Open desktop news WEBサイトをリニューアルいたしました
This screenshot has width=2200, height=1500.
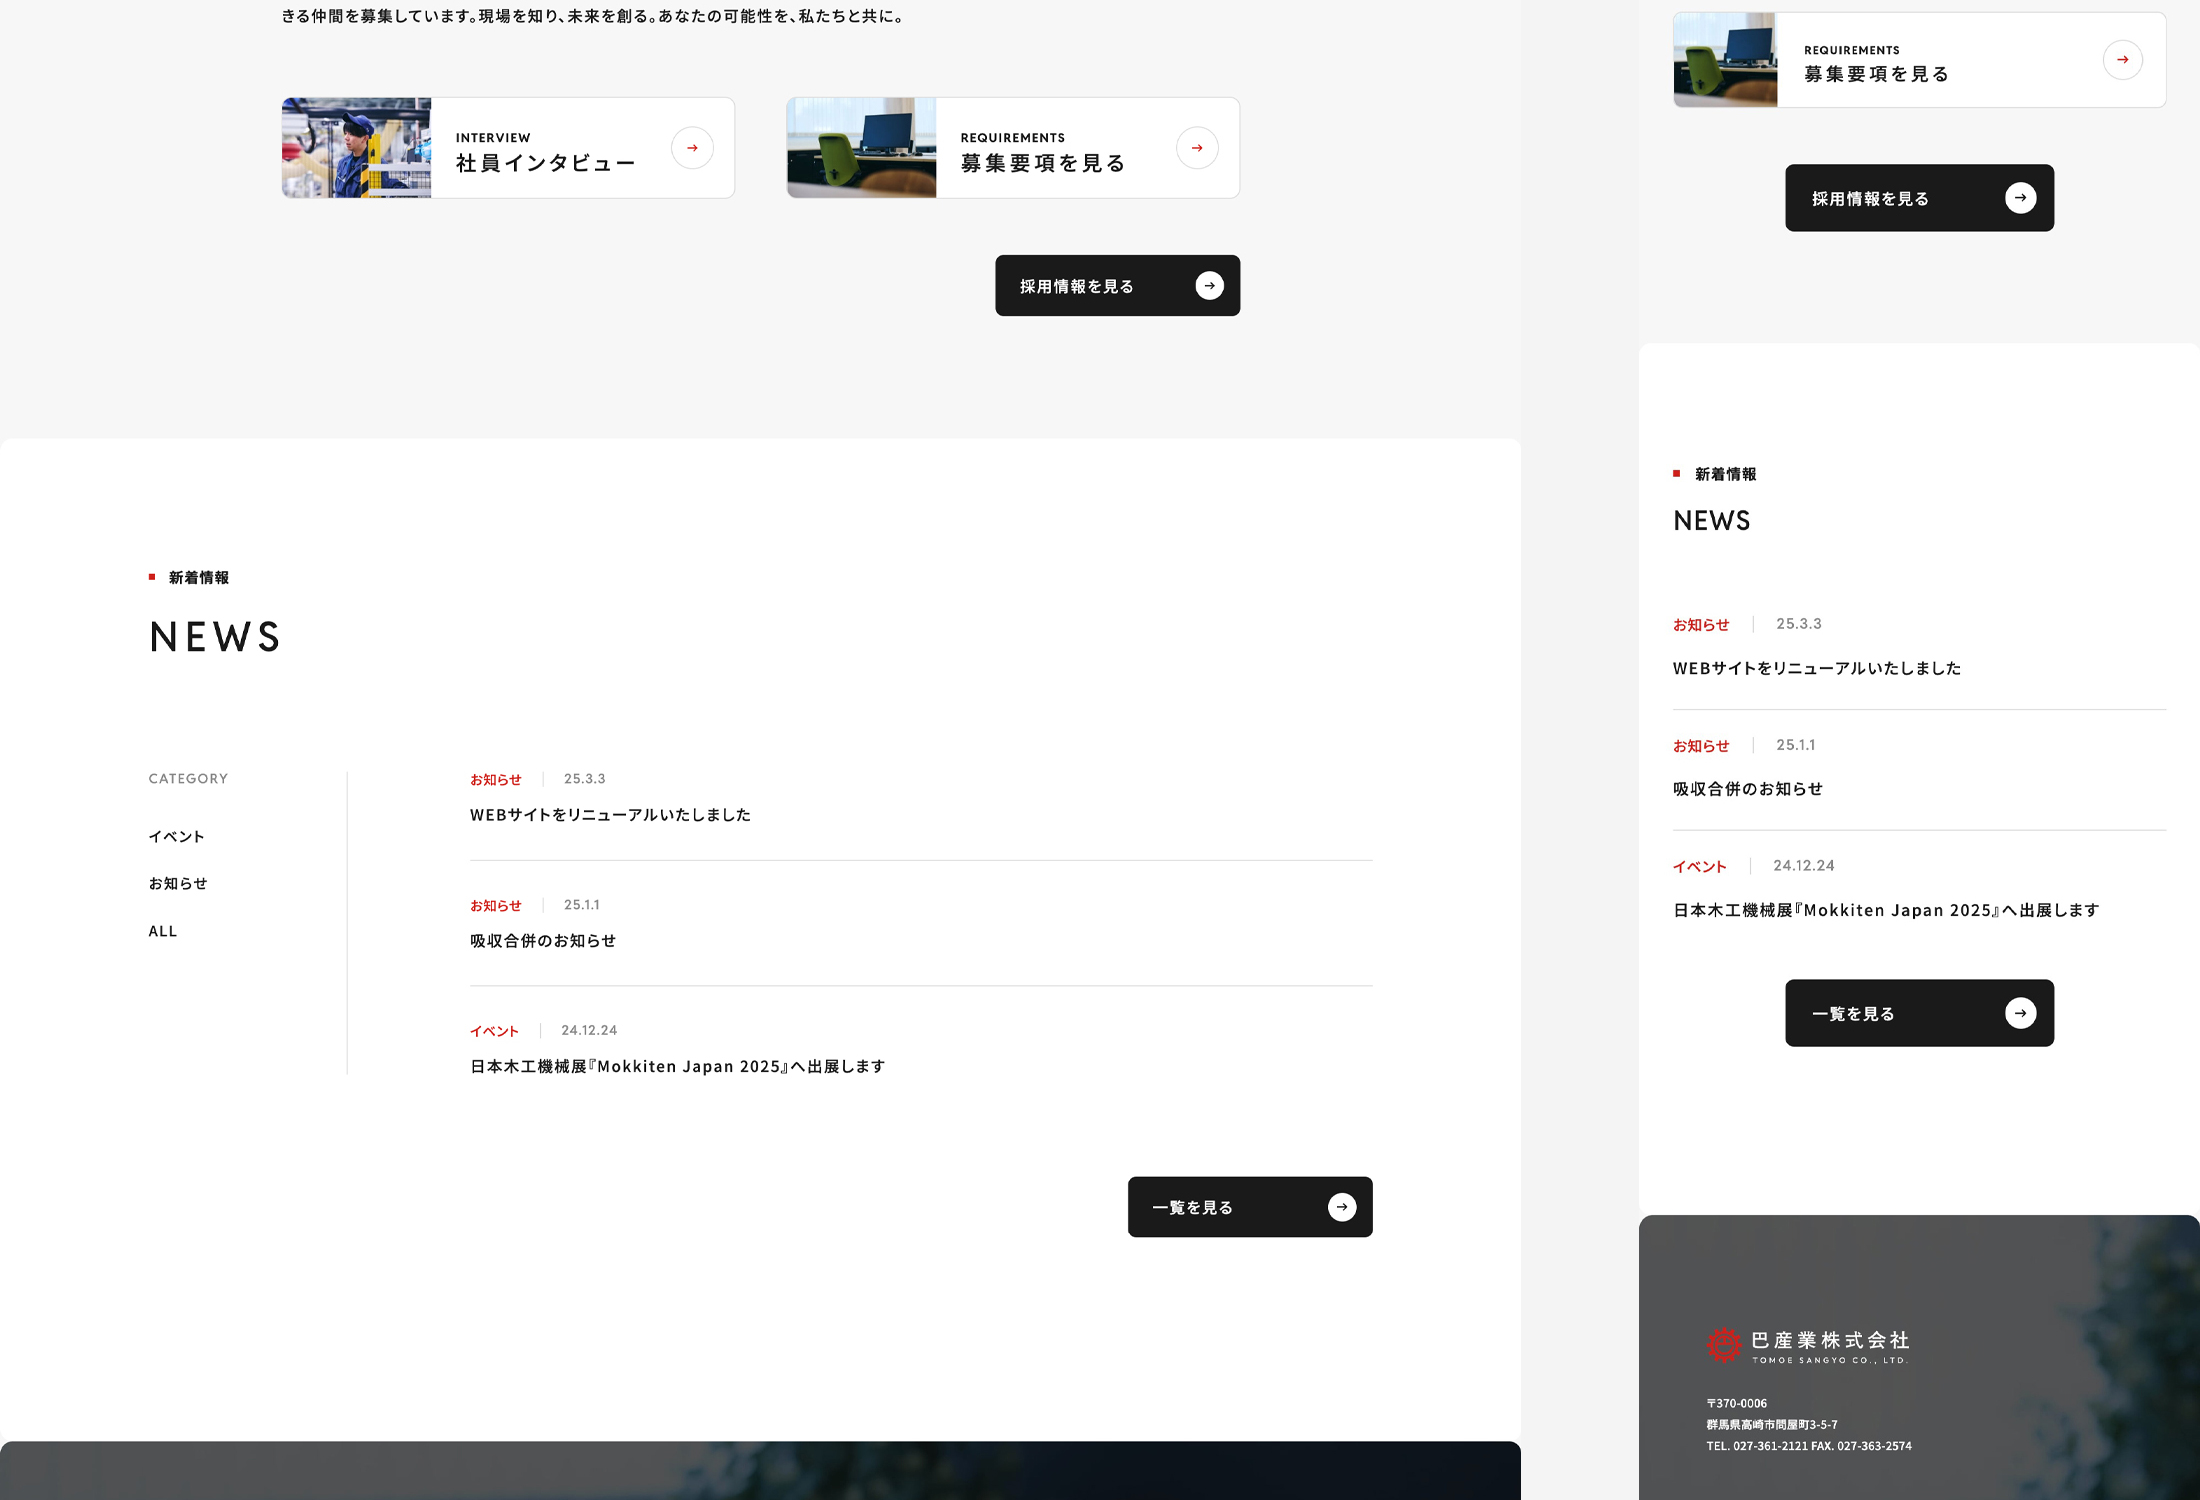click(x=610, y=815)
